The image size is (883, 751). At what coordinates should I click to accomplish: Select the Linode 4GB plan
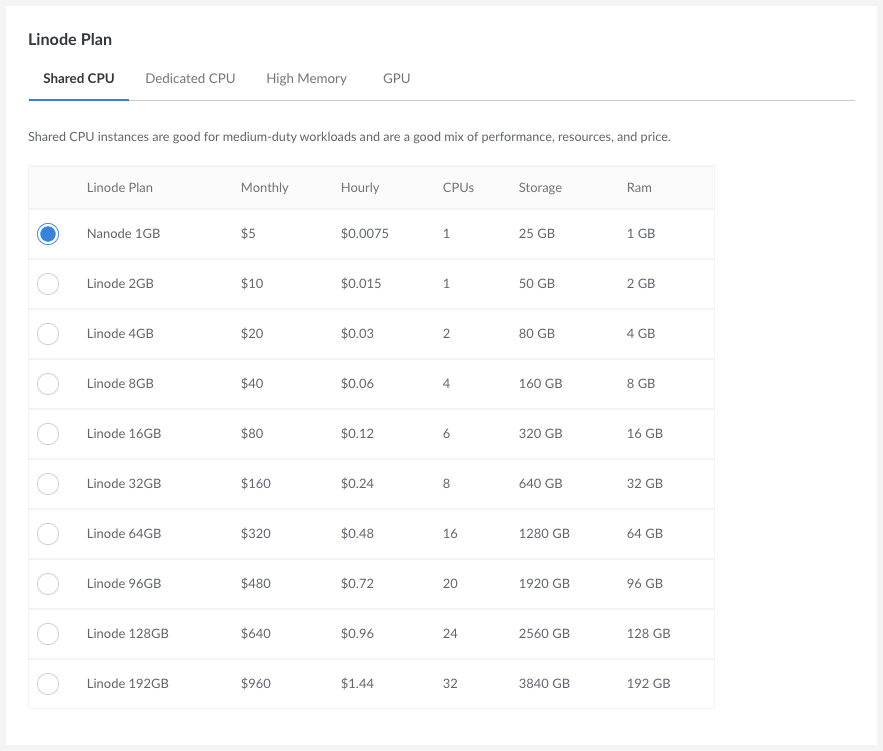(x=47, y=333)
